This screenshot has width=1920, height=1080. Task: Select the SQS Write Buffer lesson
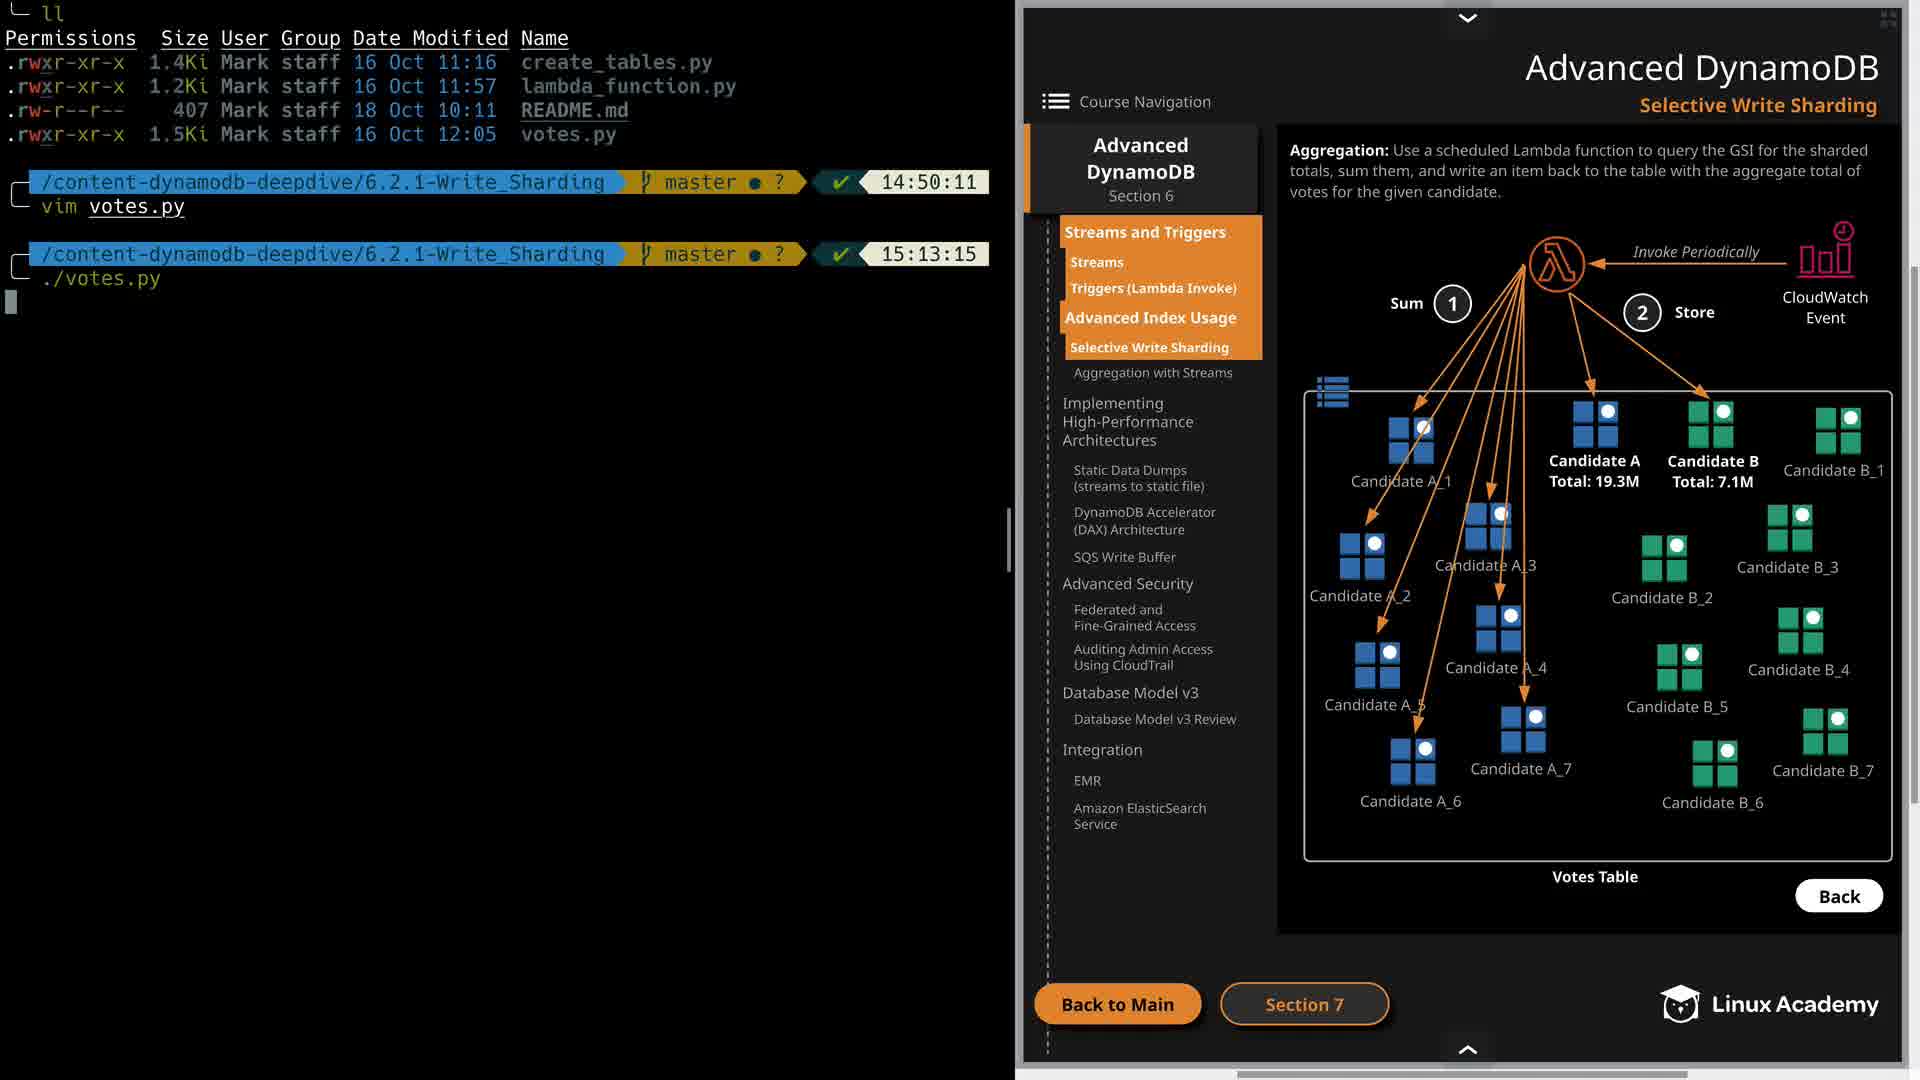pyautogui.click(x=1124, y=557)
